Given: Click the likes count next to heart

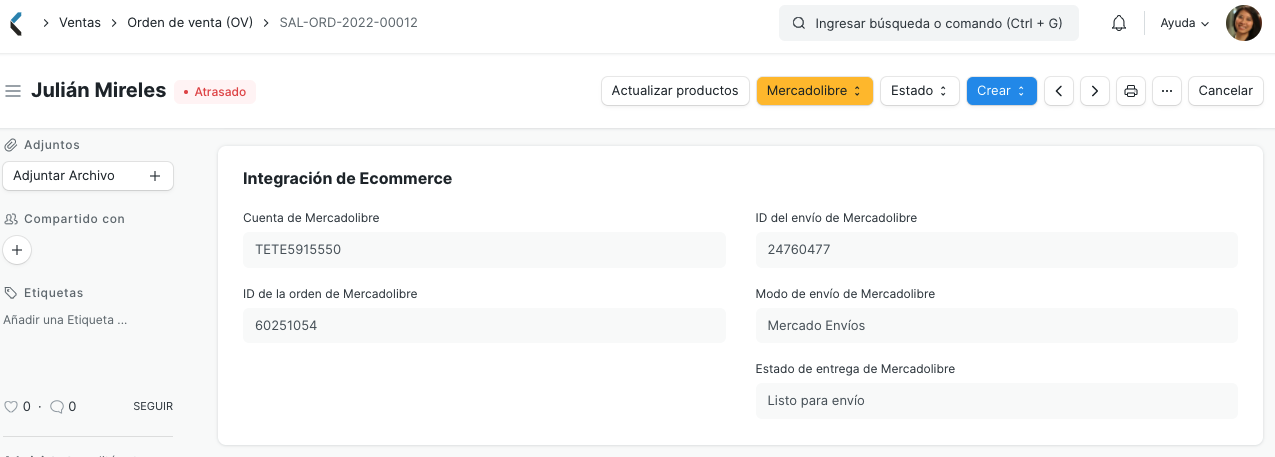Looking at the screenshot, I should pos(27,407).
